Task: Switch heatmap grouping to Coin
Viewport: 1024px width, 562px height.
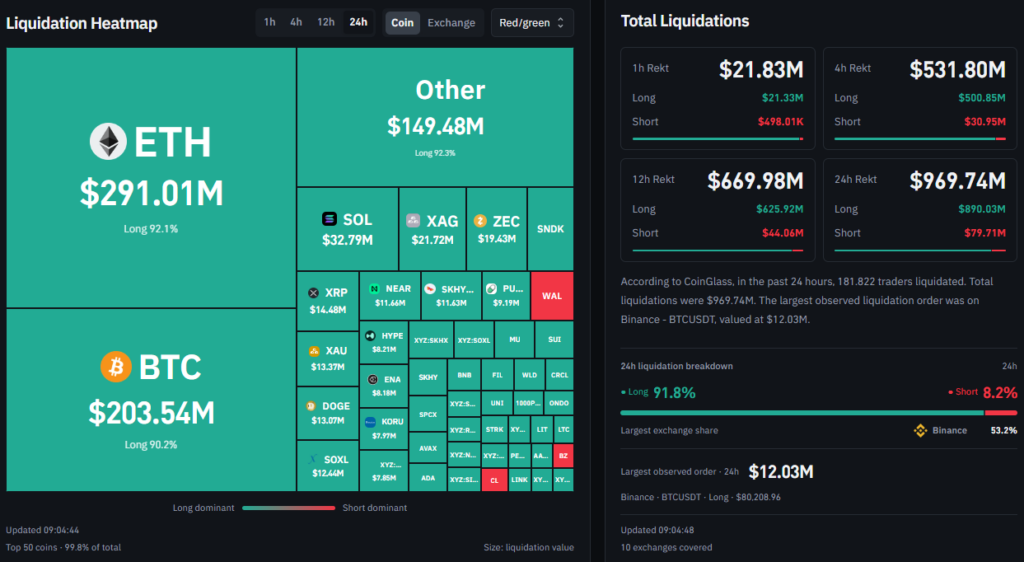Action: [x=402, y=23]
